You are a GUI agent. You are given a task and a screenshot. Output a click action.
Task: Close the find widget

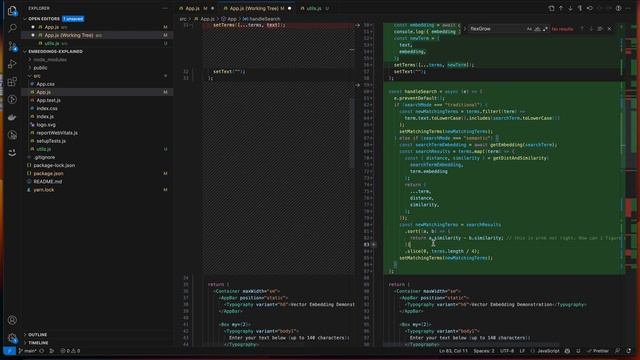pos(609,29)
